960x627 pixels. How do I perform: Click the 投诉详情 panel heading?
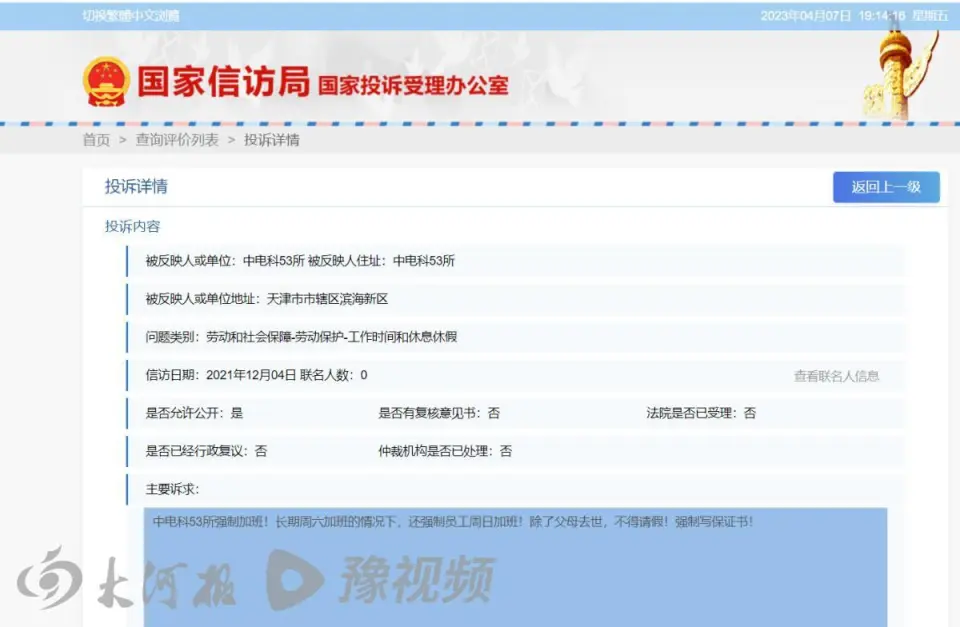tap(136, 187)
